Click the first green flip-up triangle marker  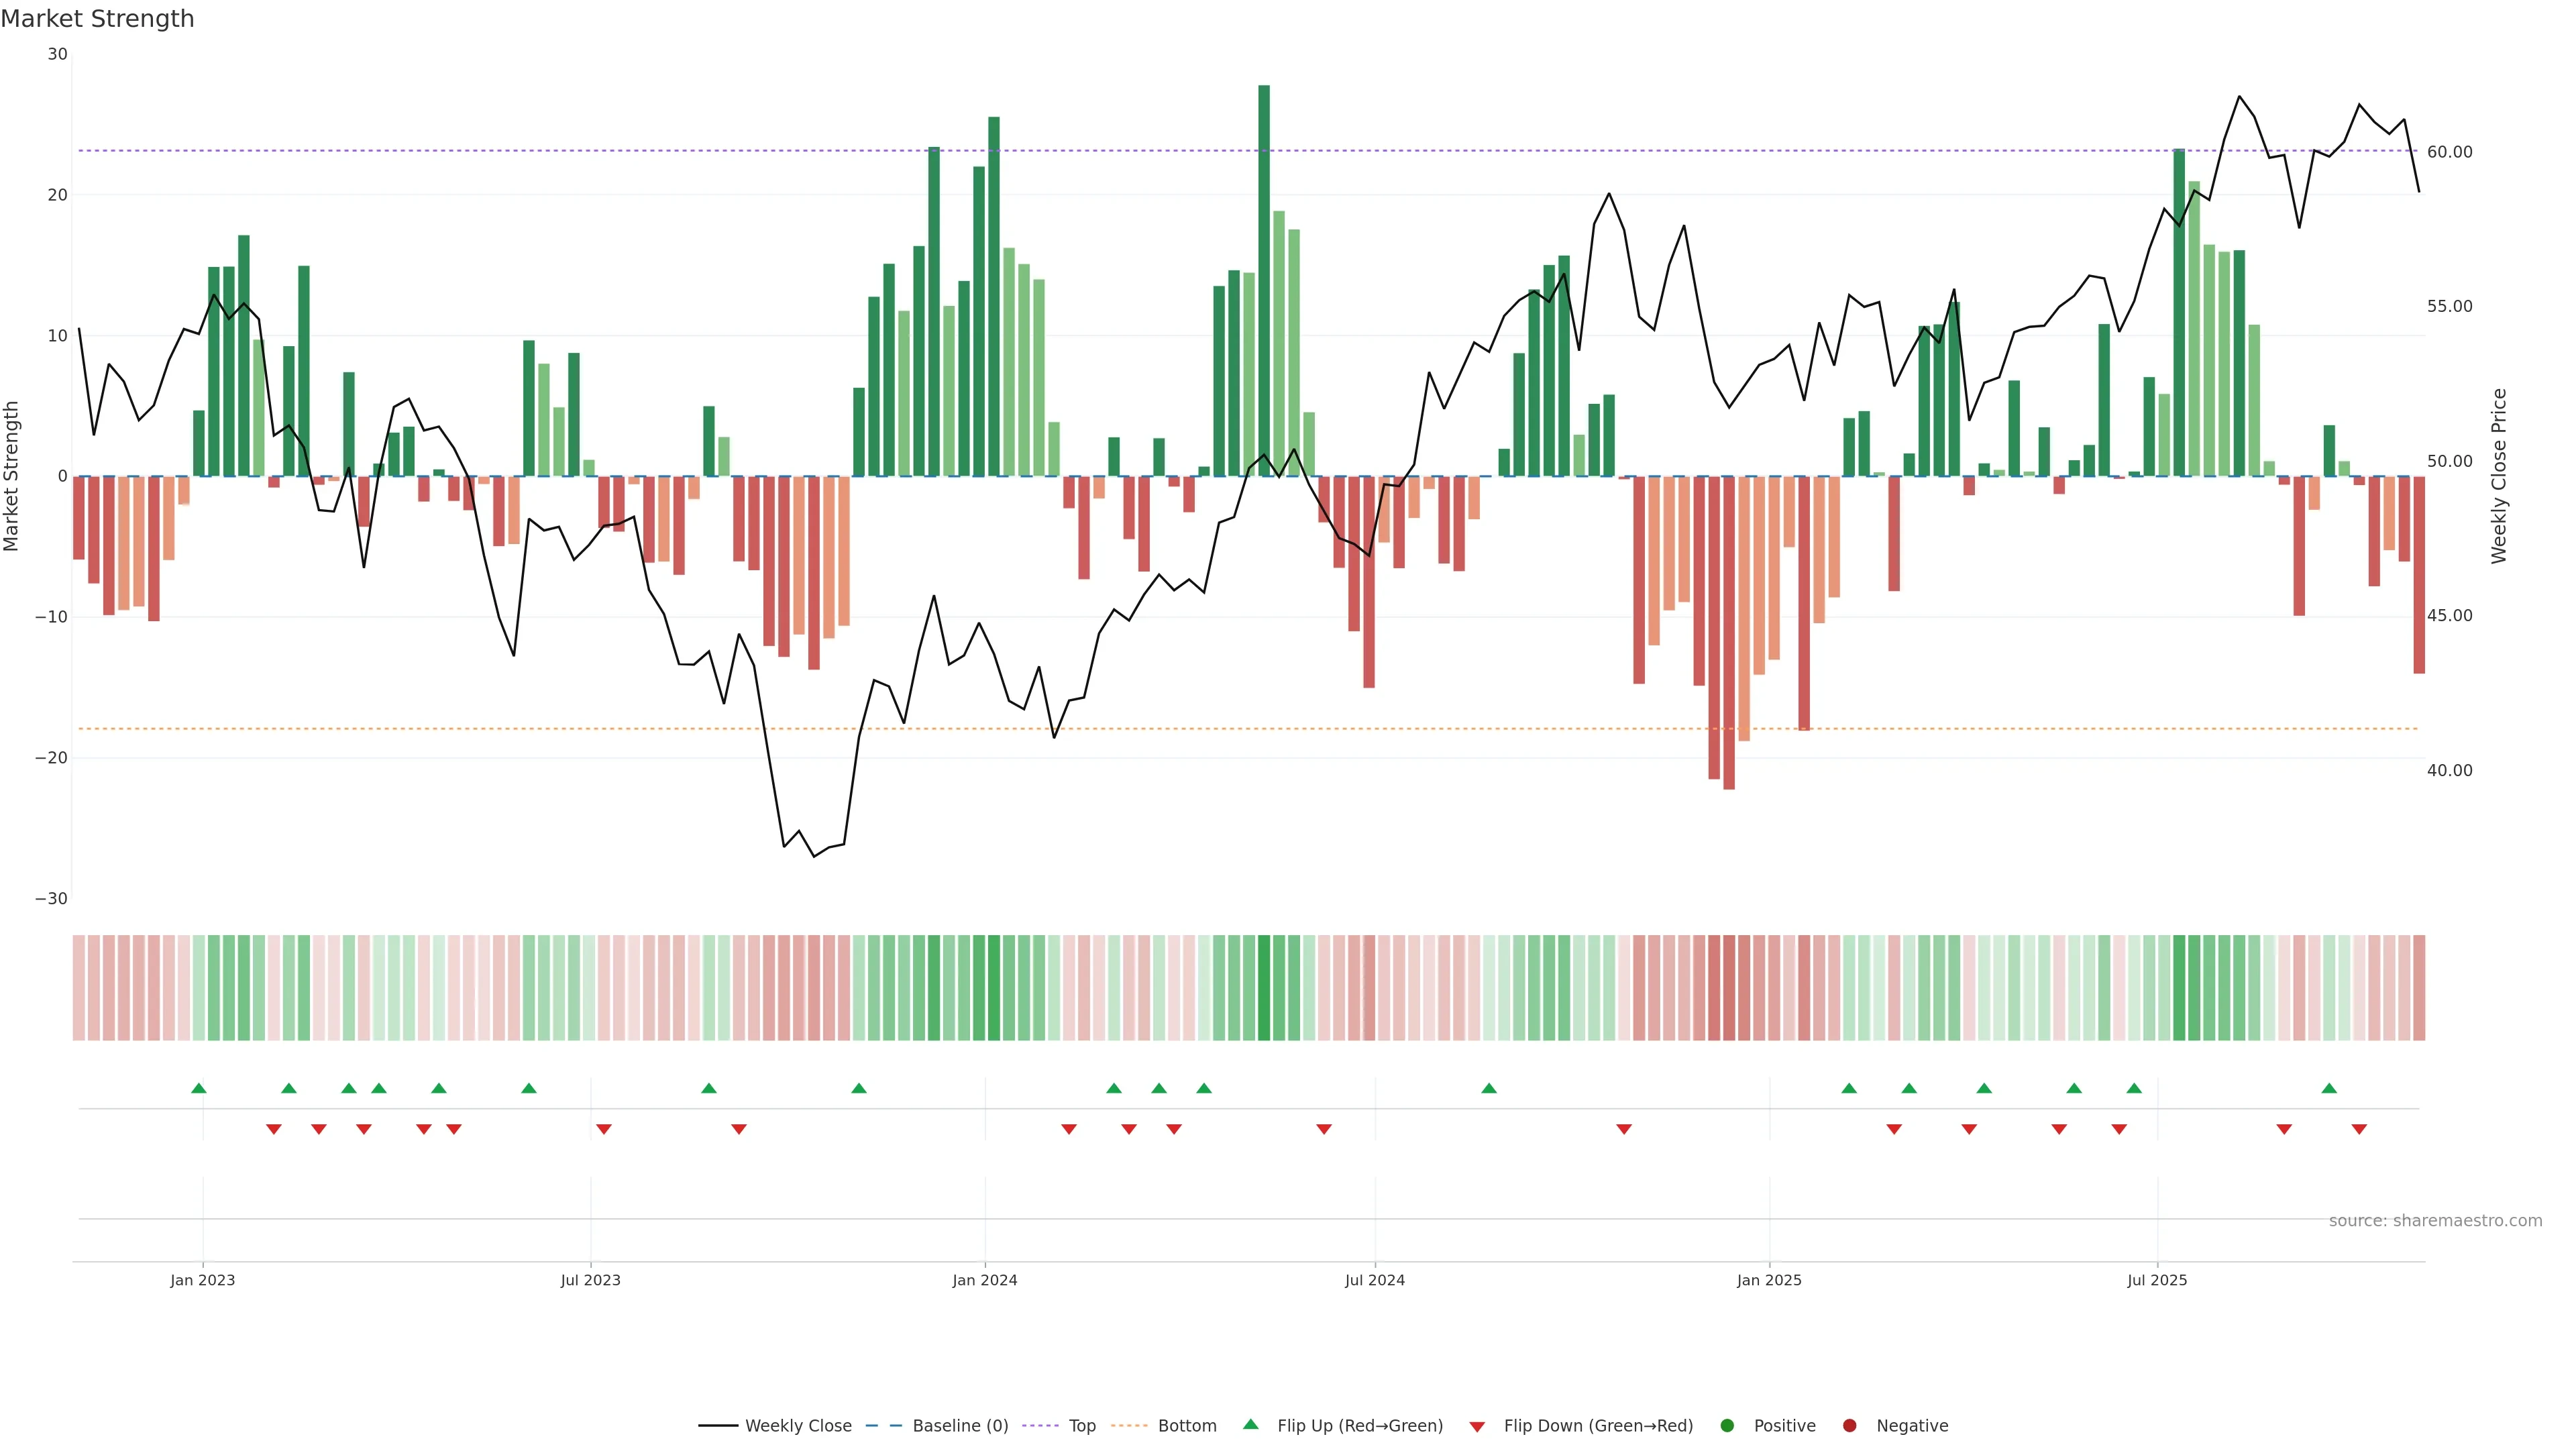click(x=199, y=1088)
